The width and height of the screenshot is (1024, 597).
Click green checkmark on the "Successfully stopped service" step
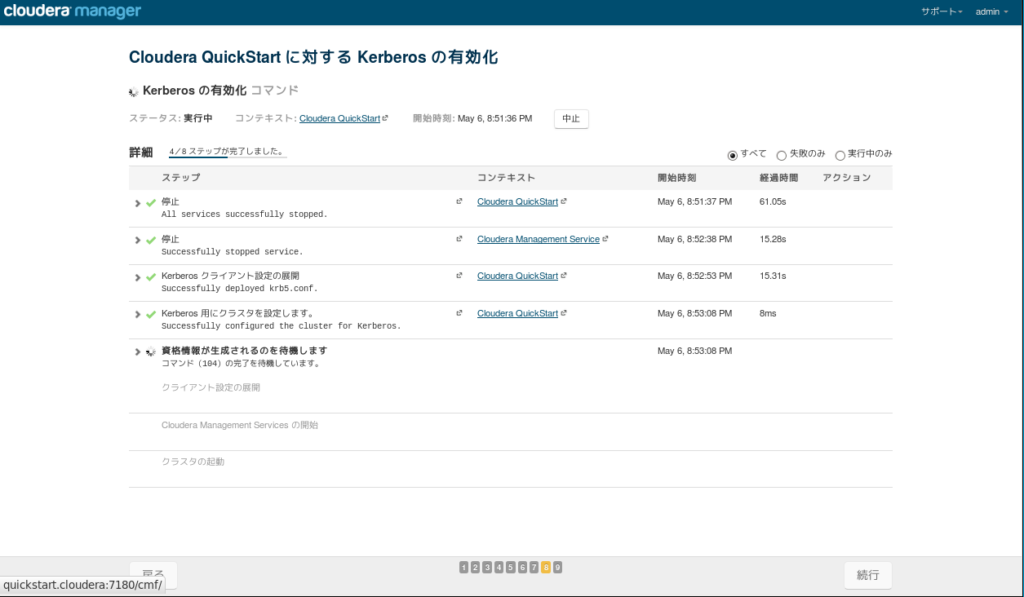[x=151, y=240]
